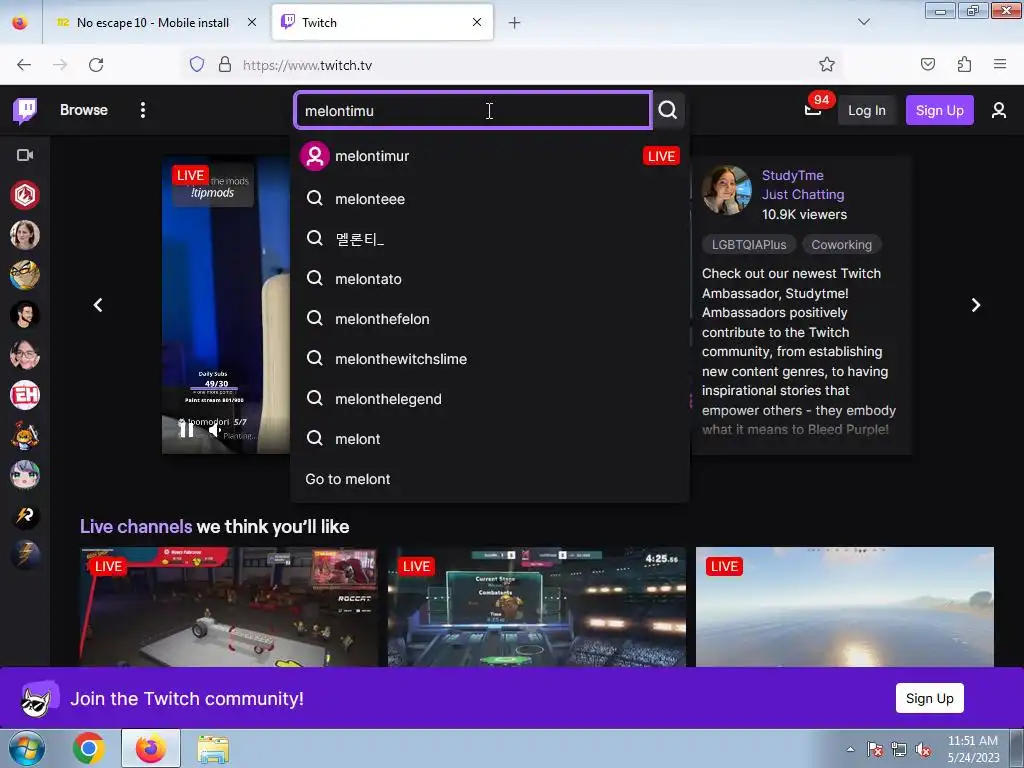Go to previous carousel stream
Screen dimensions: 1024x768
(98, 305)
